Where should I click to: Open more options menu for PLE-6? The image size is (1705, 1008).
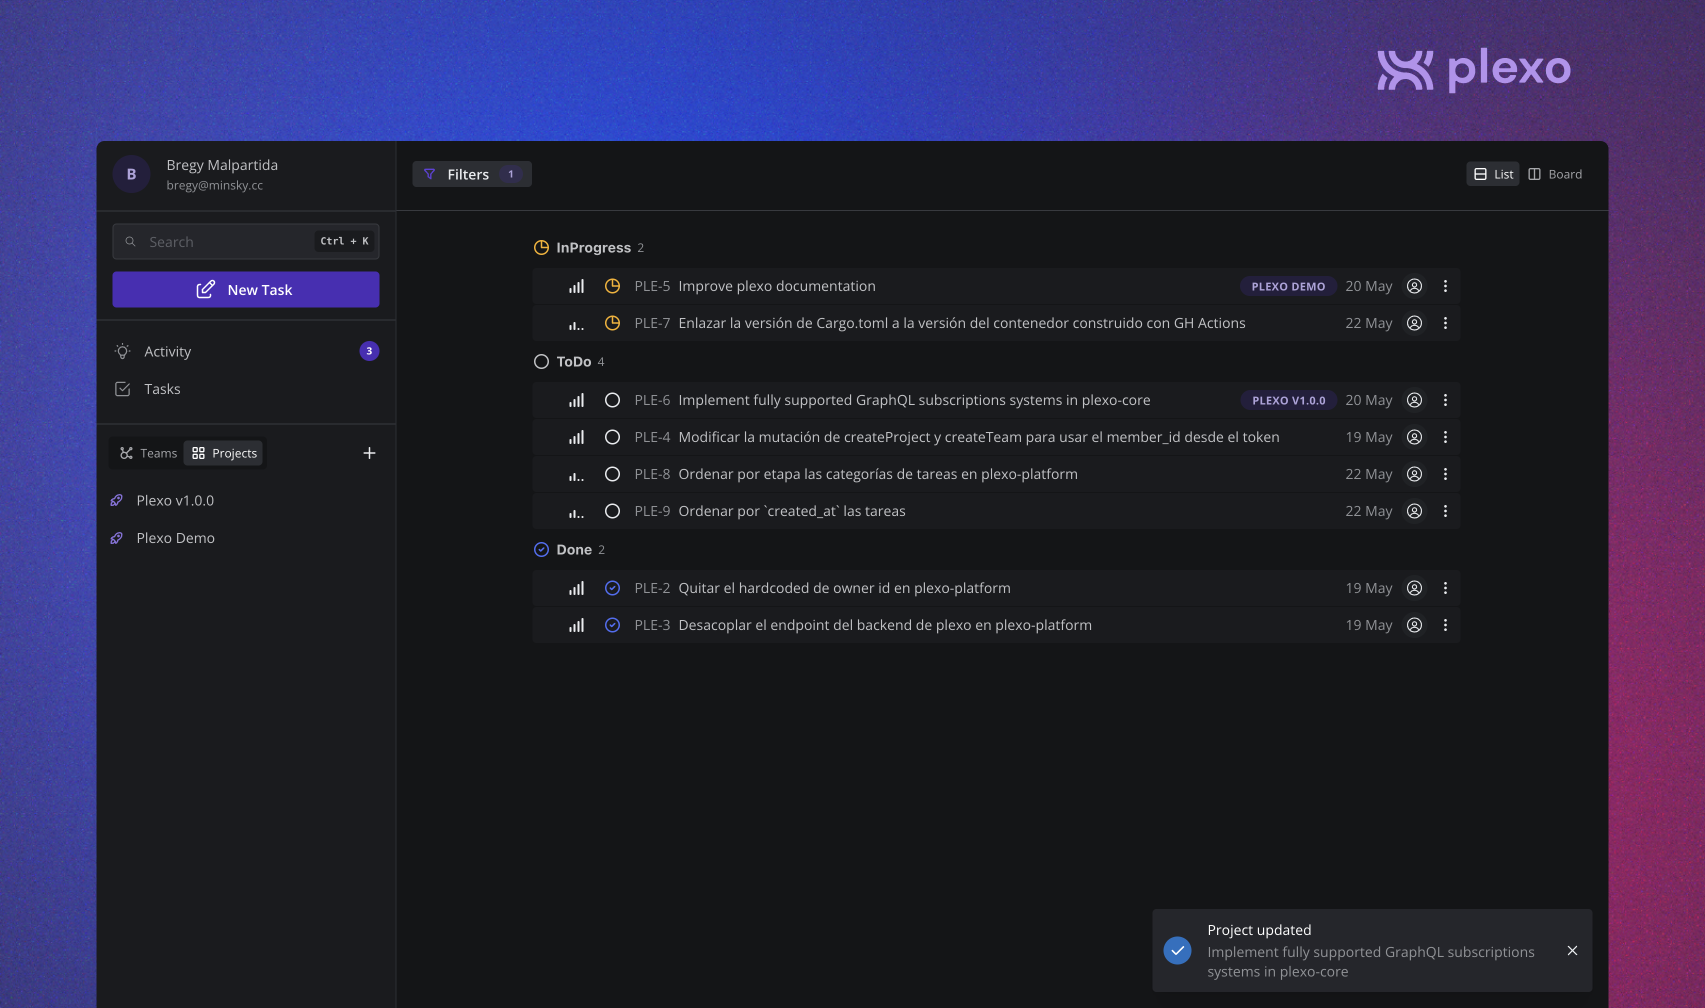point(1445,400)
